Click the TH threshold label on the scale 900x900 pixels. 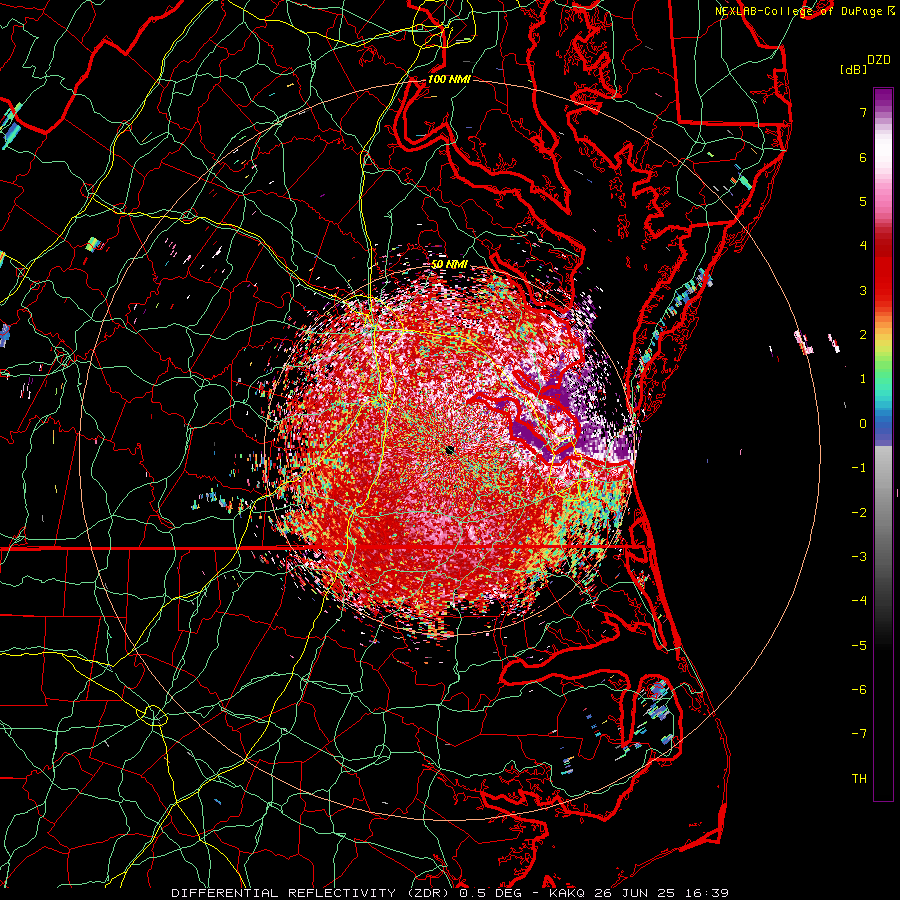pyautogui.click(x=859, y=779)
